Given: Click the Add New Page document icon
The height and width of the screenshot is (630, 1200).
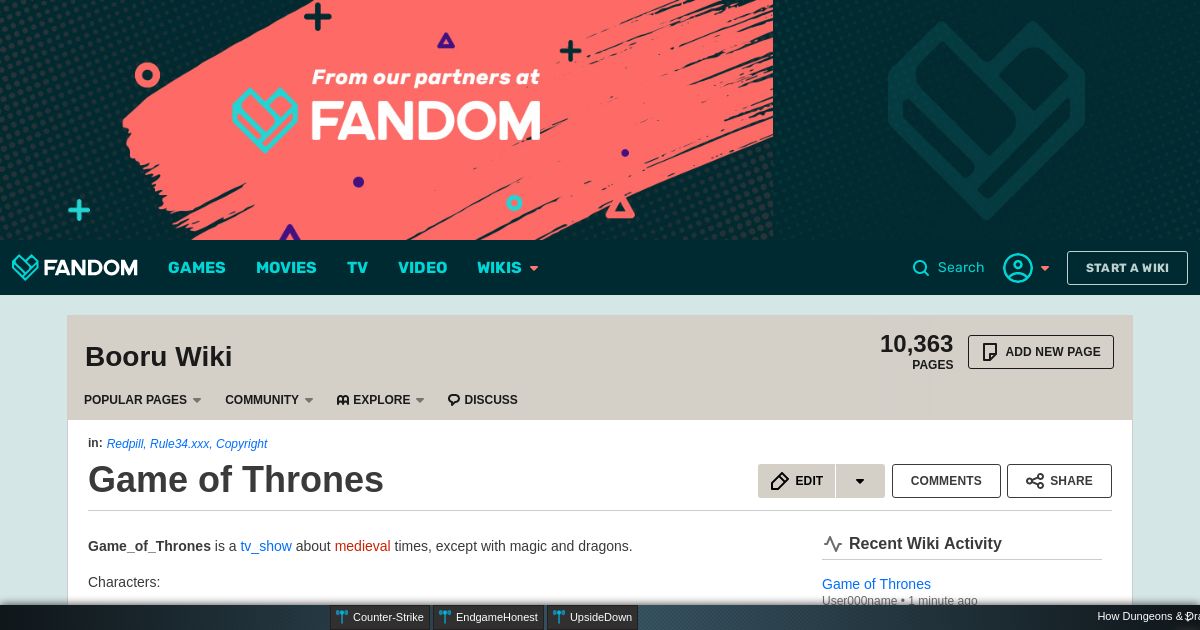Looking at the screenshot, I should pos(990,352).
